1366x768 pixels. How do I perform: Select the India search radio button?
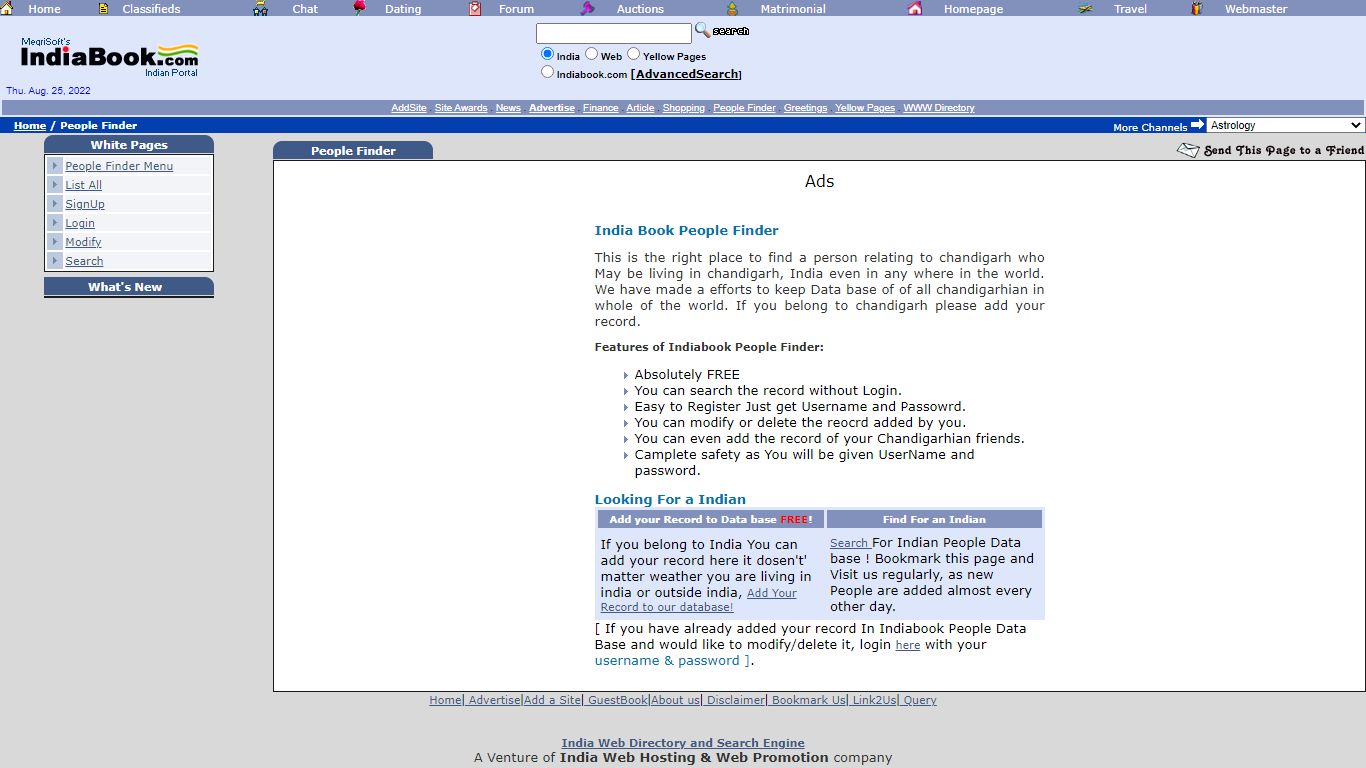point(547,54)
